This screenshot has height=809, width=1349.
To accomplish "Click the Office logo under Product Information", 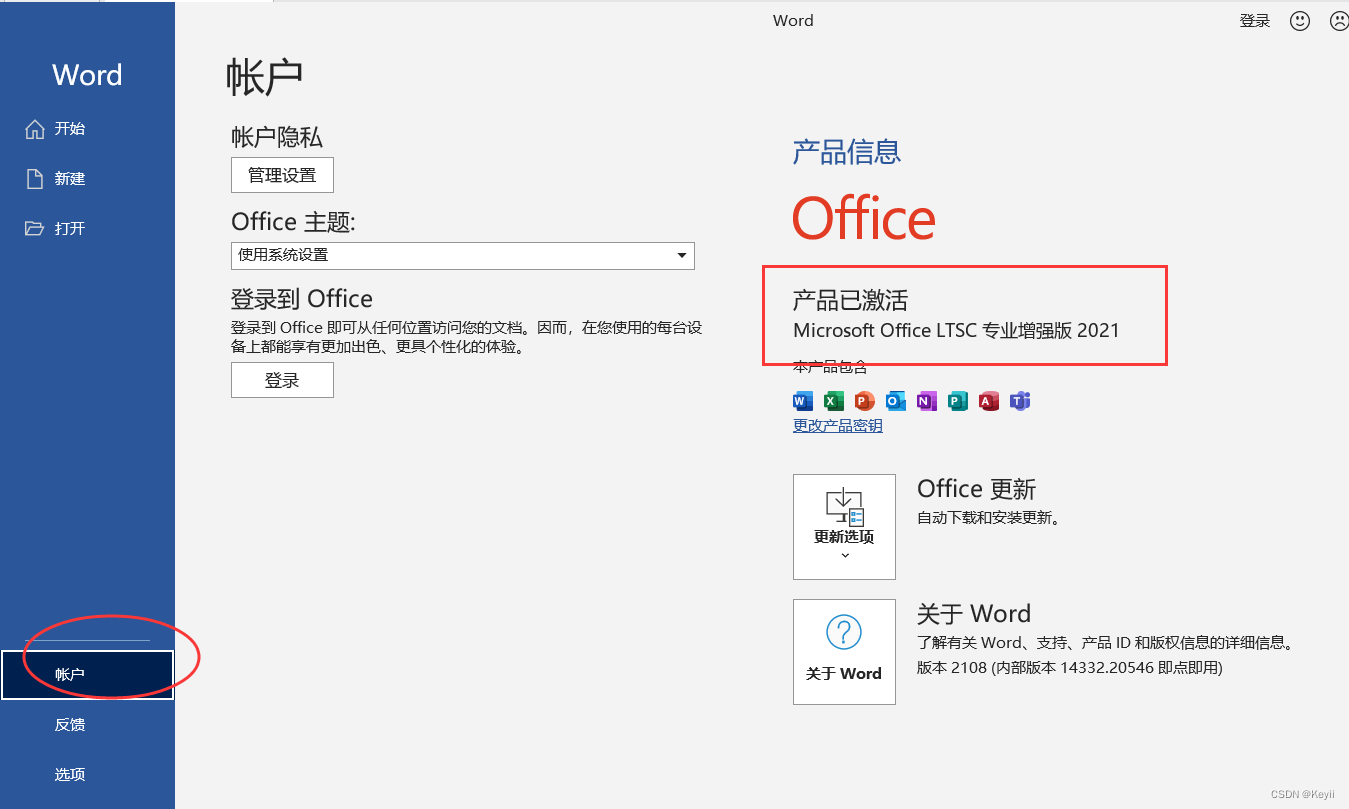I will pos(864,218).
